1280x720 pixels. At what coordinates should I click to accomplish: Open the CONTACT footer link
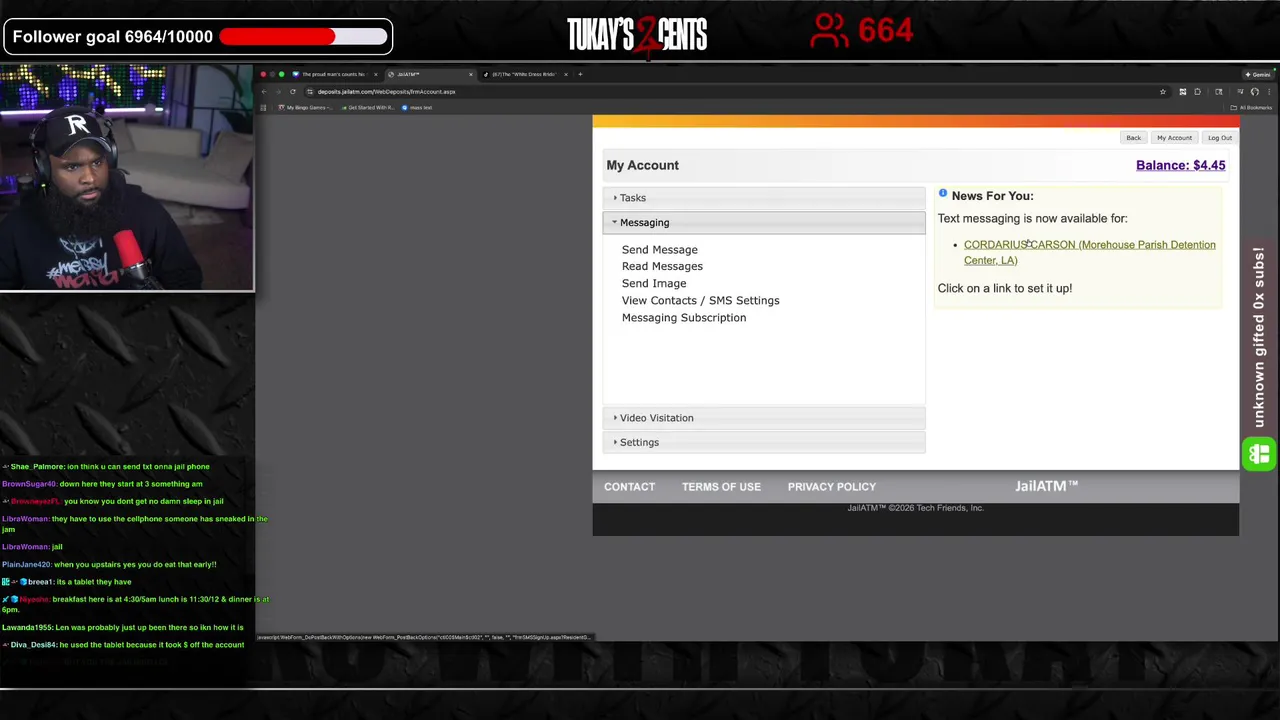click(629, 487)
